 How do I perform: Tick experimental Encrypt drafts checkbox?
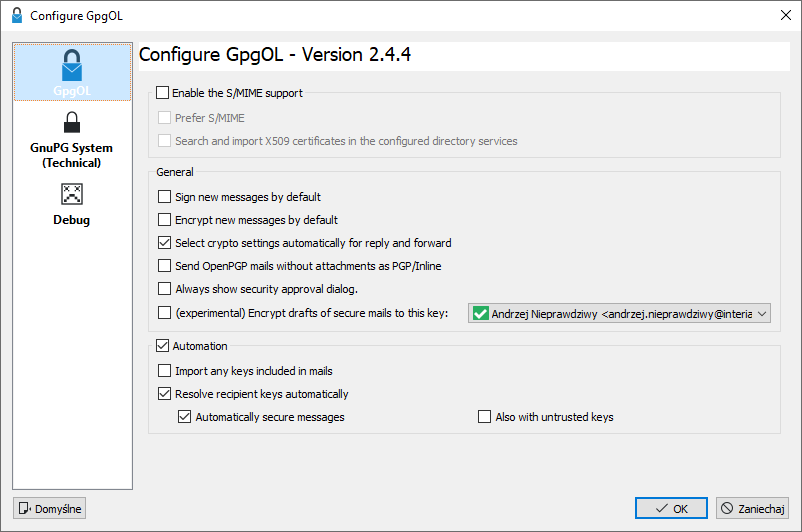pos(164,313)
